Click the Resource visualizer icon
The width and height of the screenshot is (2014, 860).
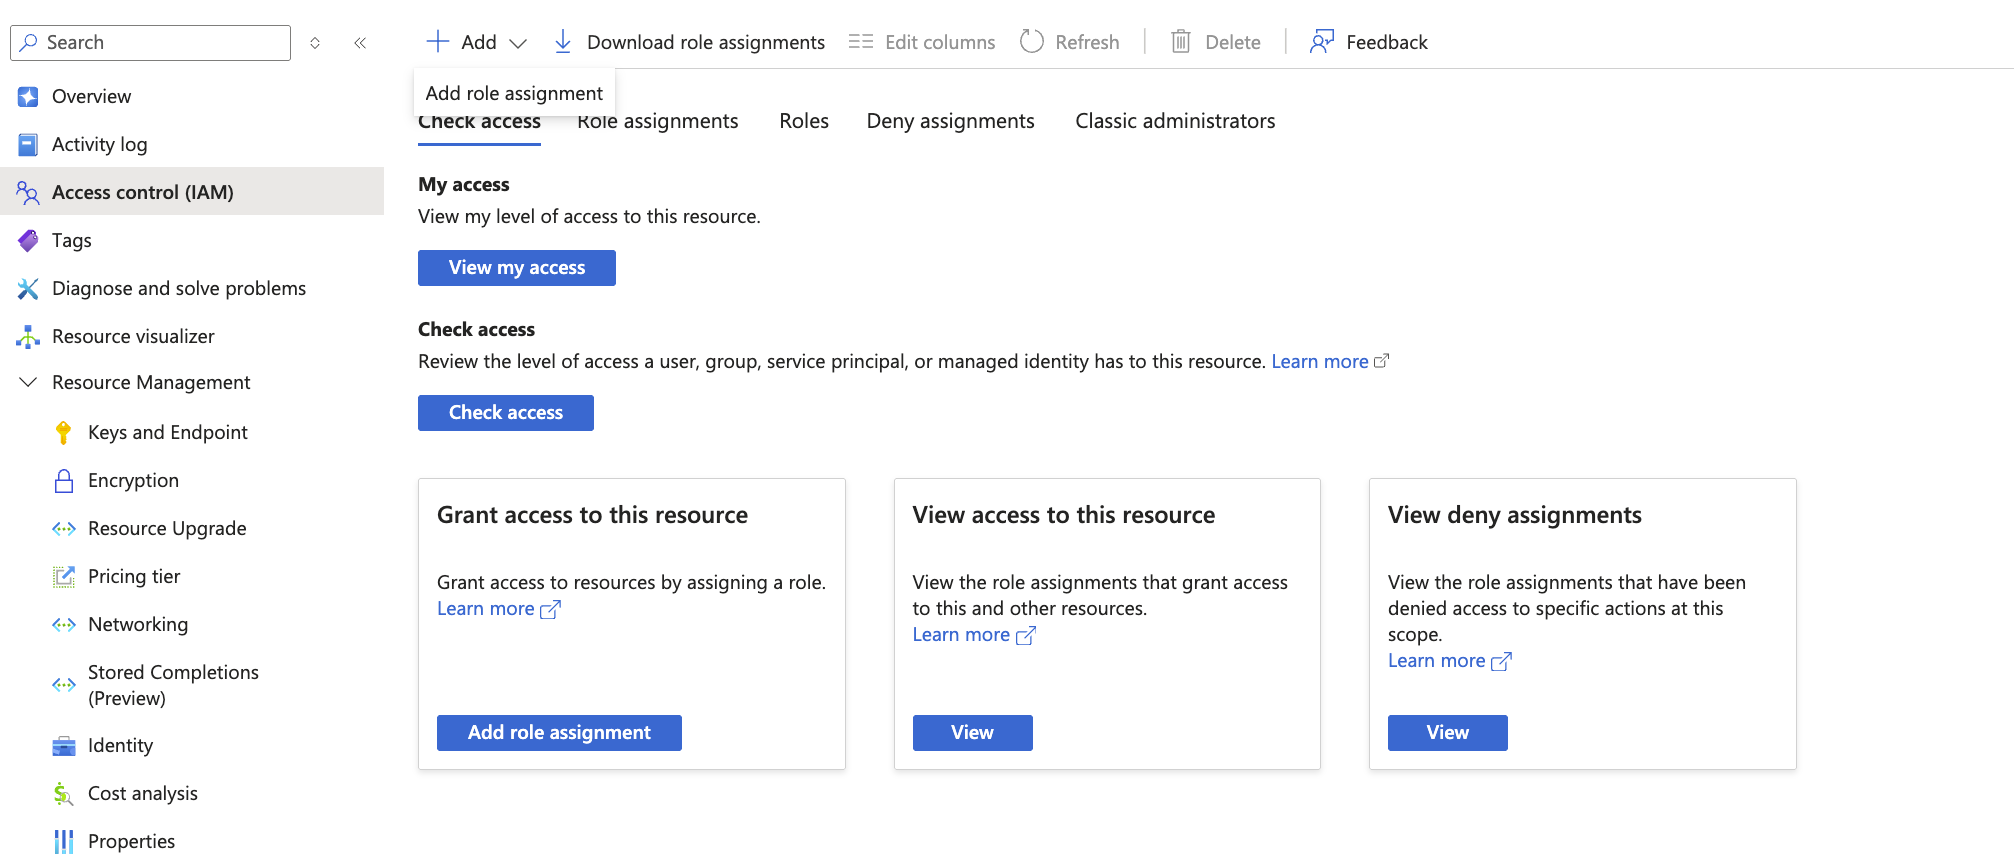click(28, 337)
